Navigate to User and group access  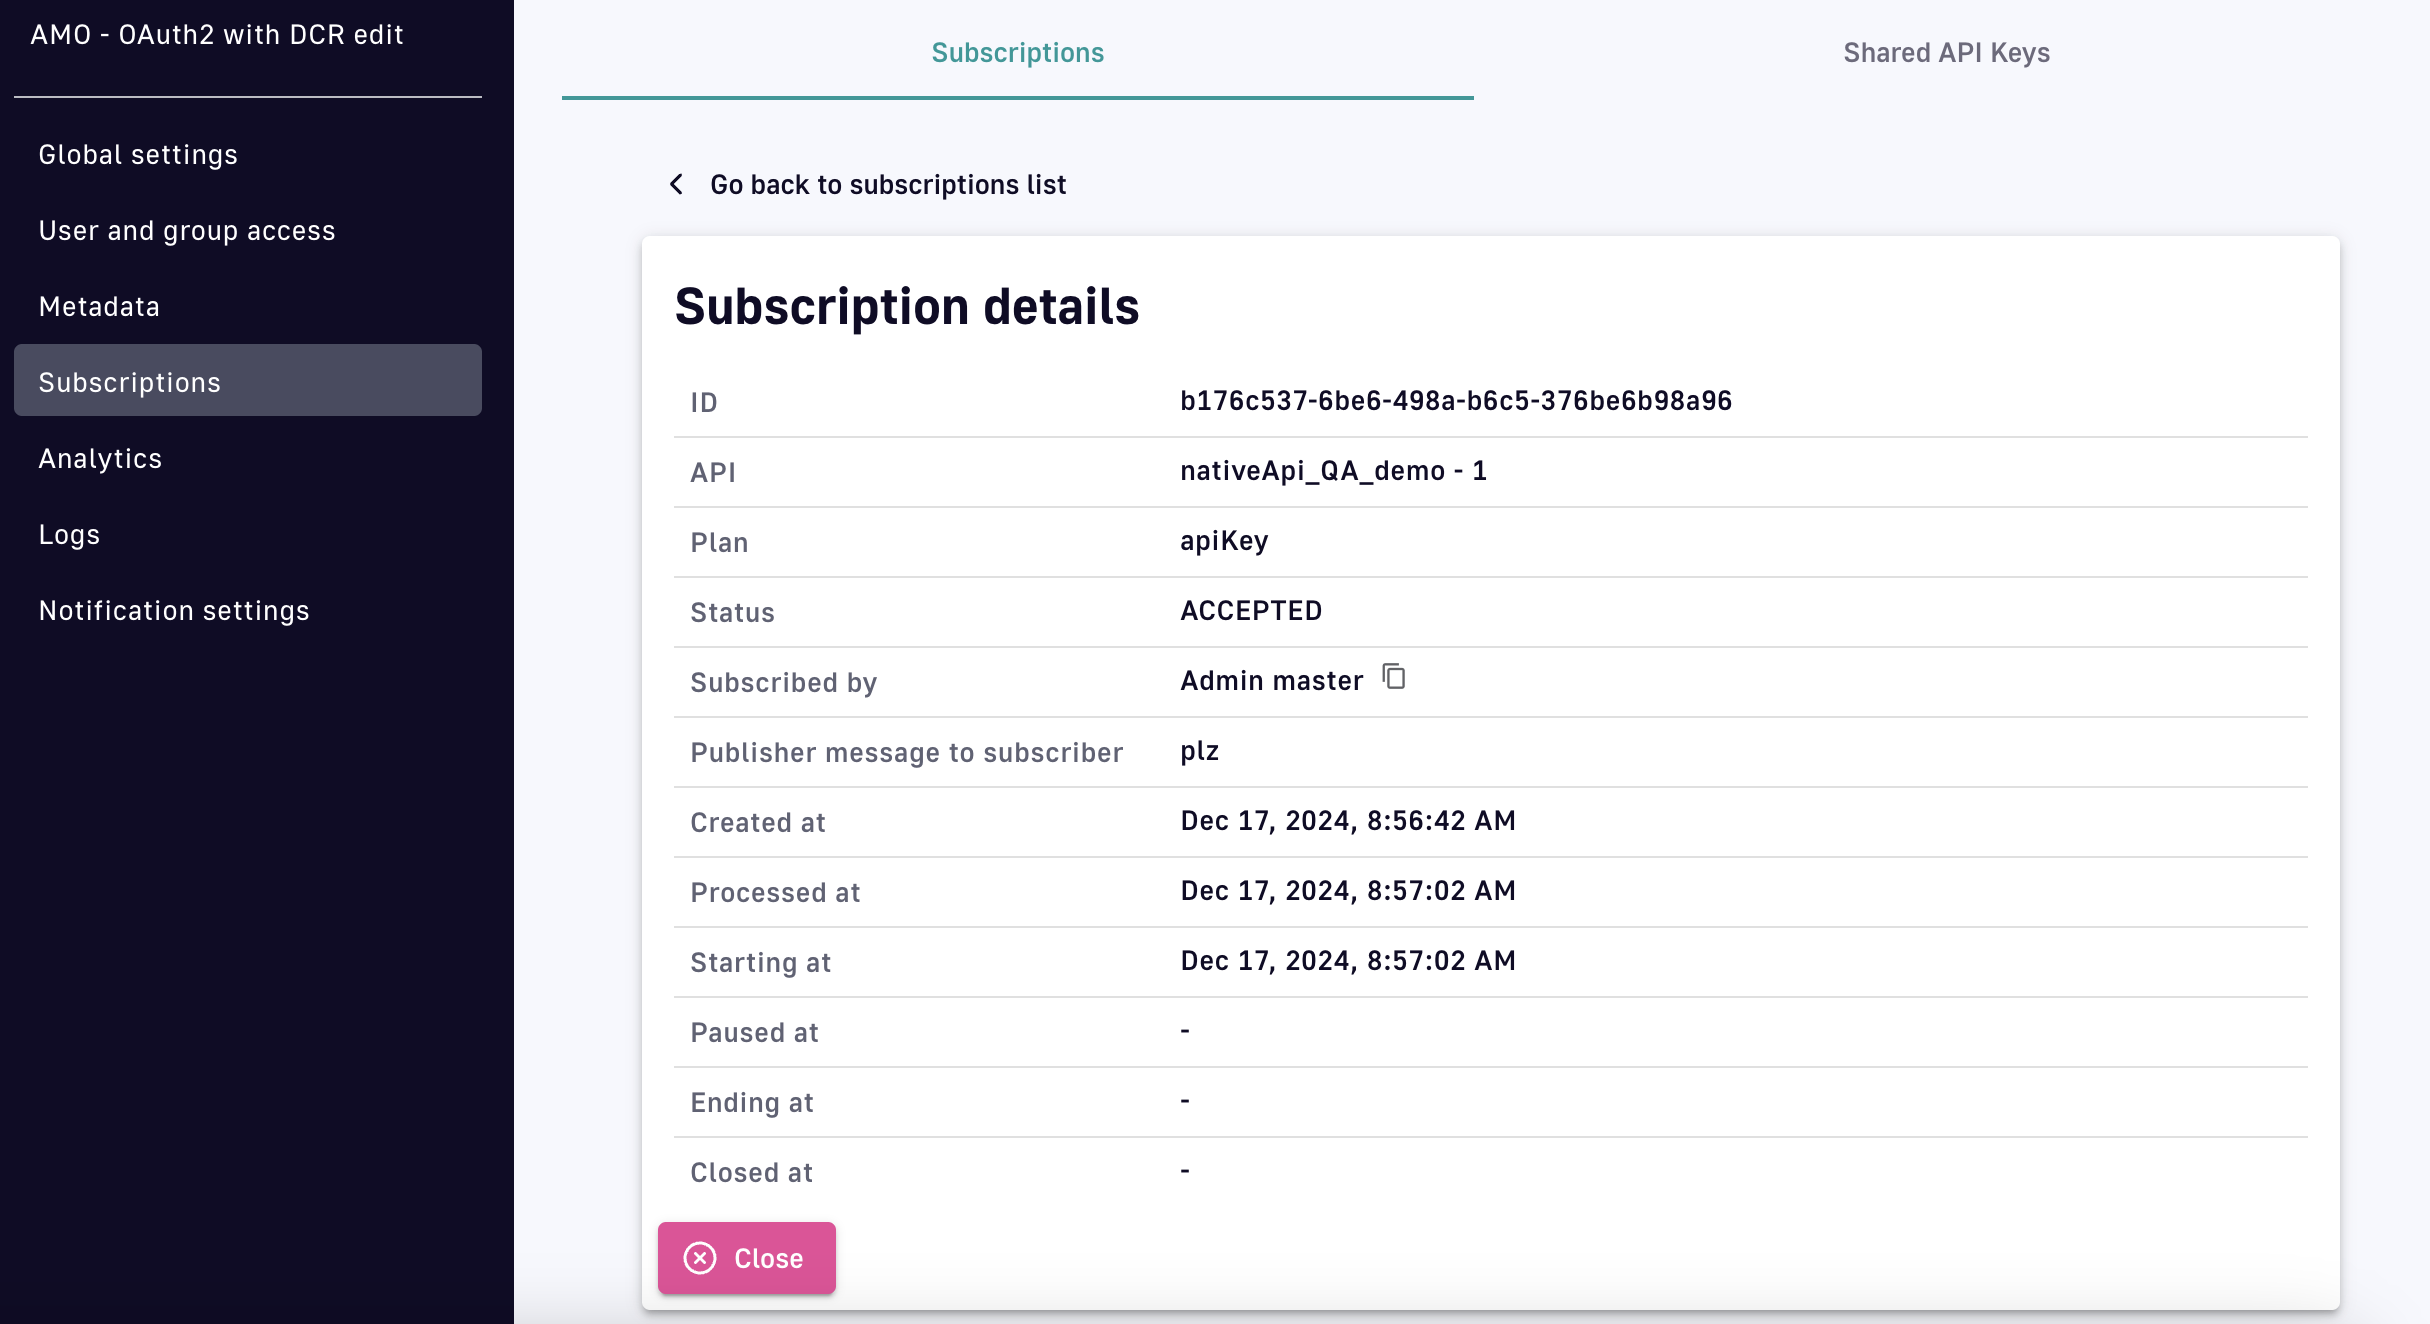[x=187, y=230]
